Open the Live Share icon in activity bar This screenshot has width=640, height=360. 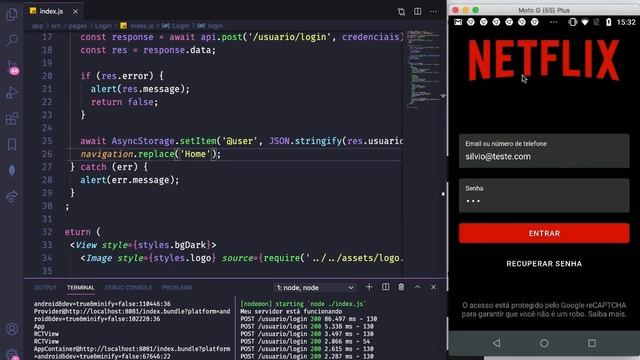click(x=12, y=197)
